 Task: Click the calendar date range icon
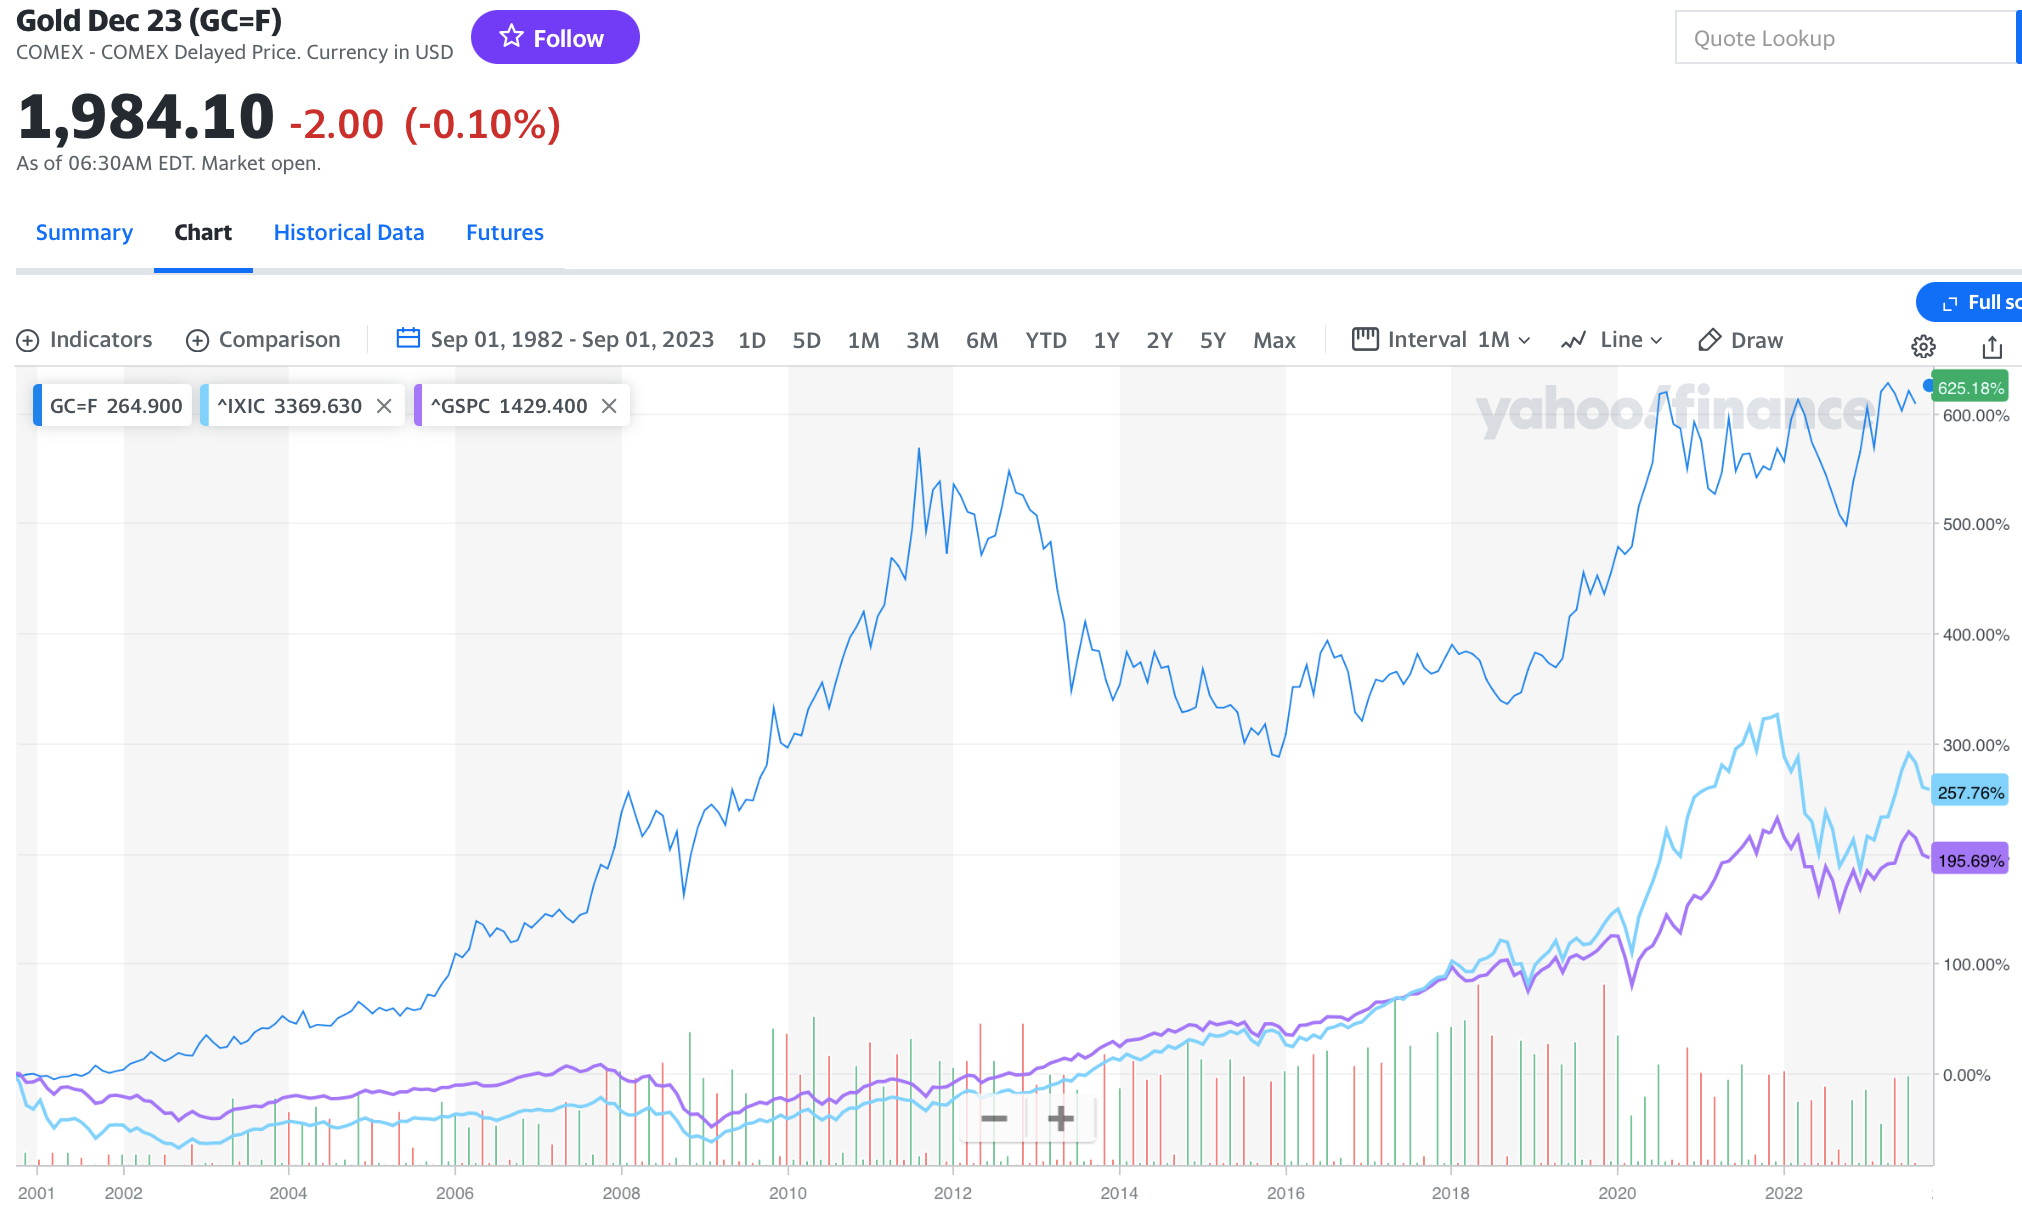(x=407, y=339)
